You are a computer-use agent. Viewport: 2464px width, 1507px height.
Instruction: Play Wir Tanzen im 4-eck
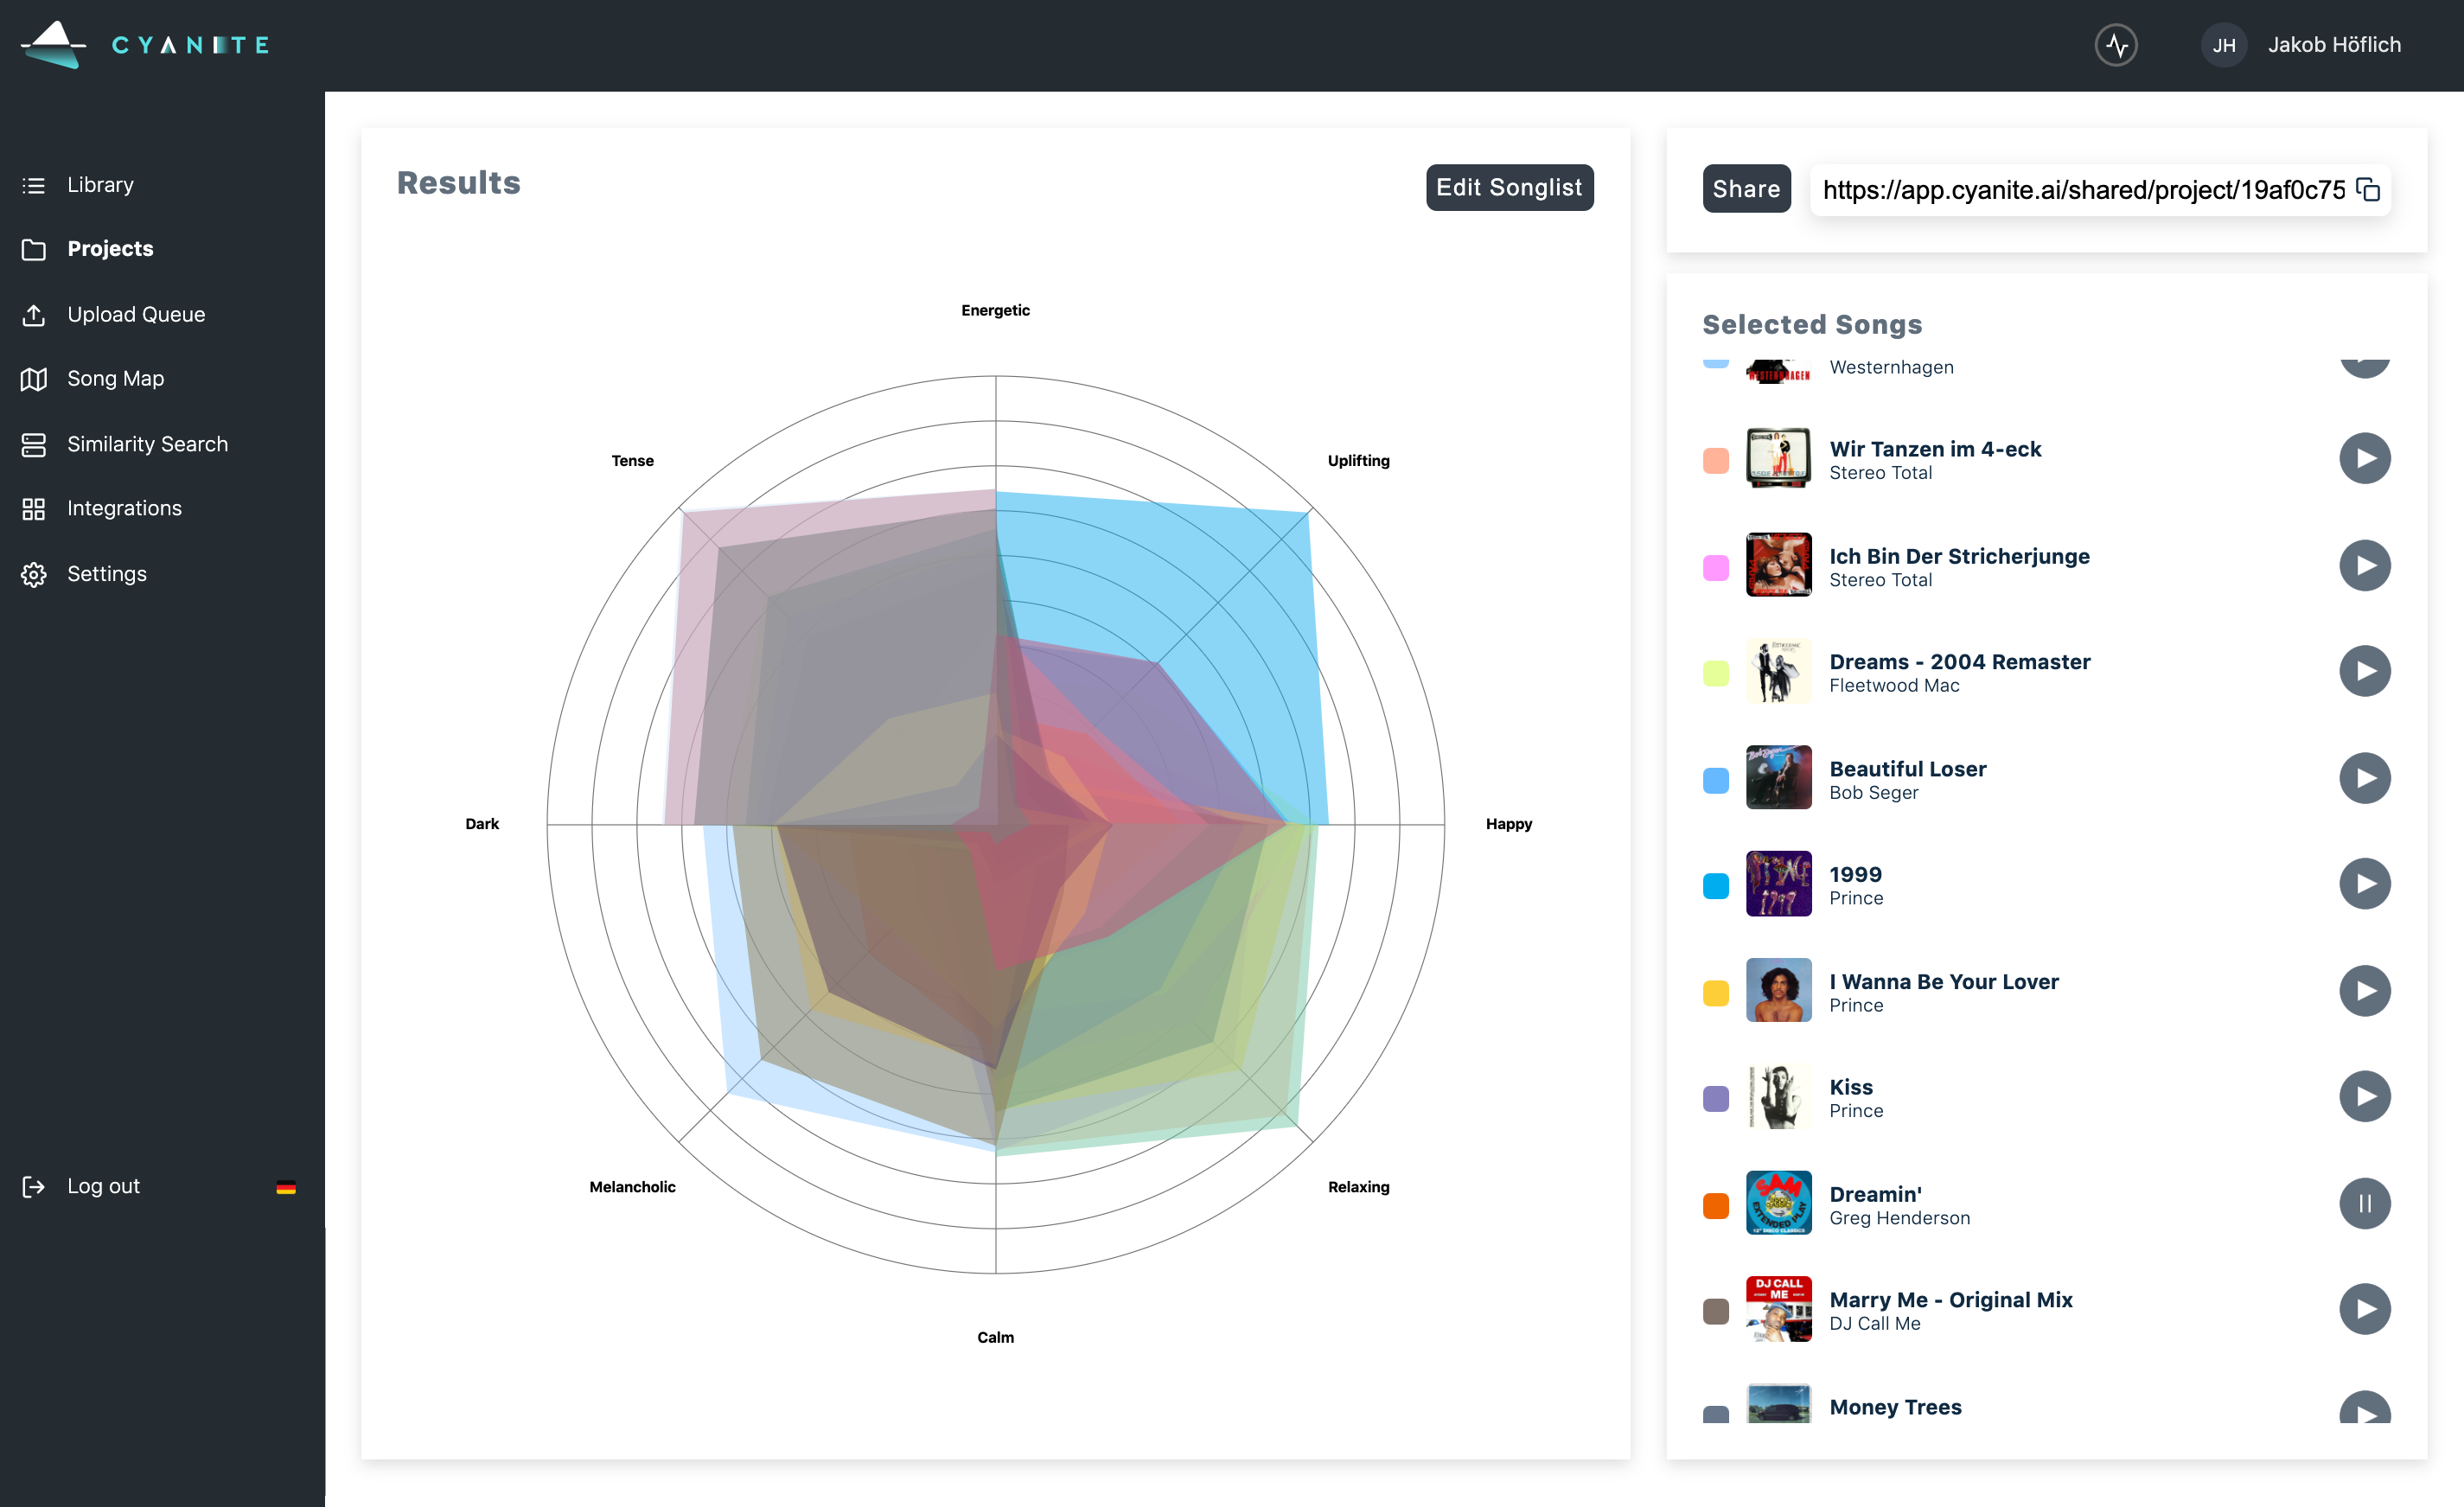point(2364,458)
